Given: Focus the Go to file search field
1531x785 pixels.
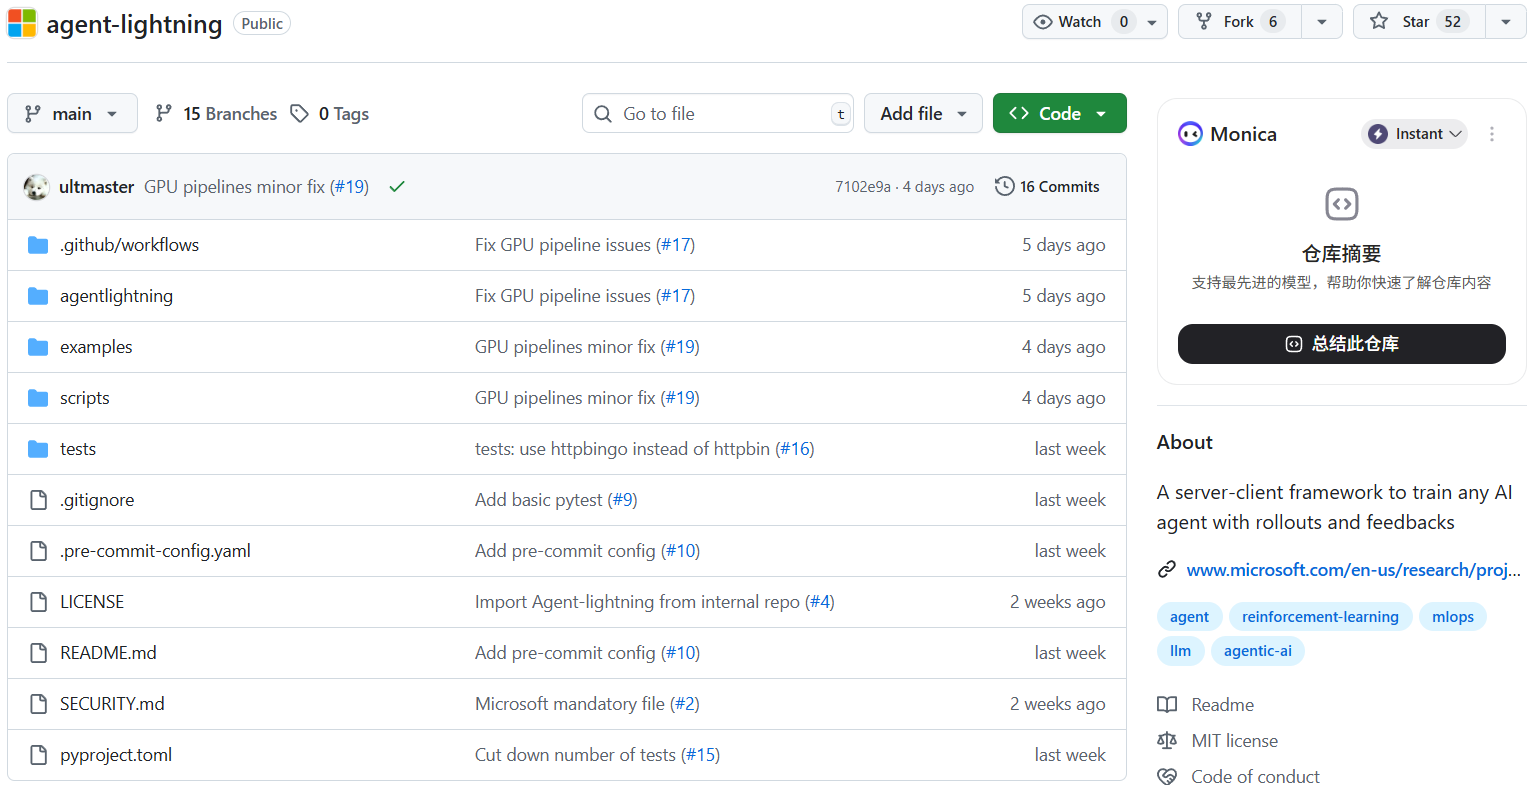Looking at the screenshot, I should 718,114.
